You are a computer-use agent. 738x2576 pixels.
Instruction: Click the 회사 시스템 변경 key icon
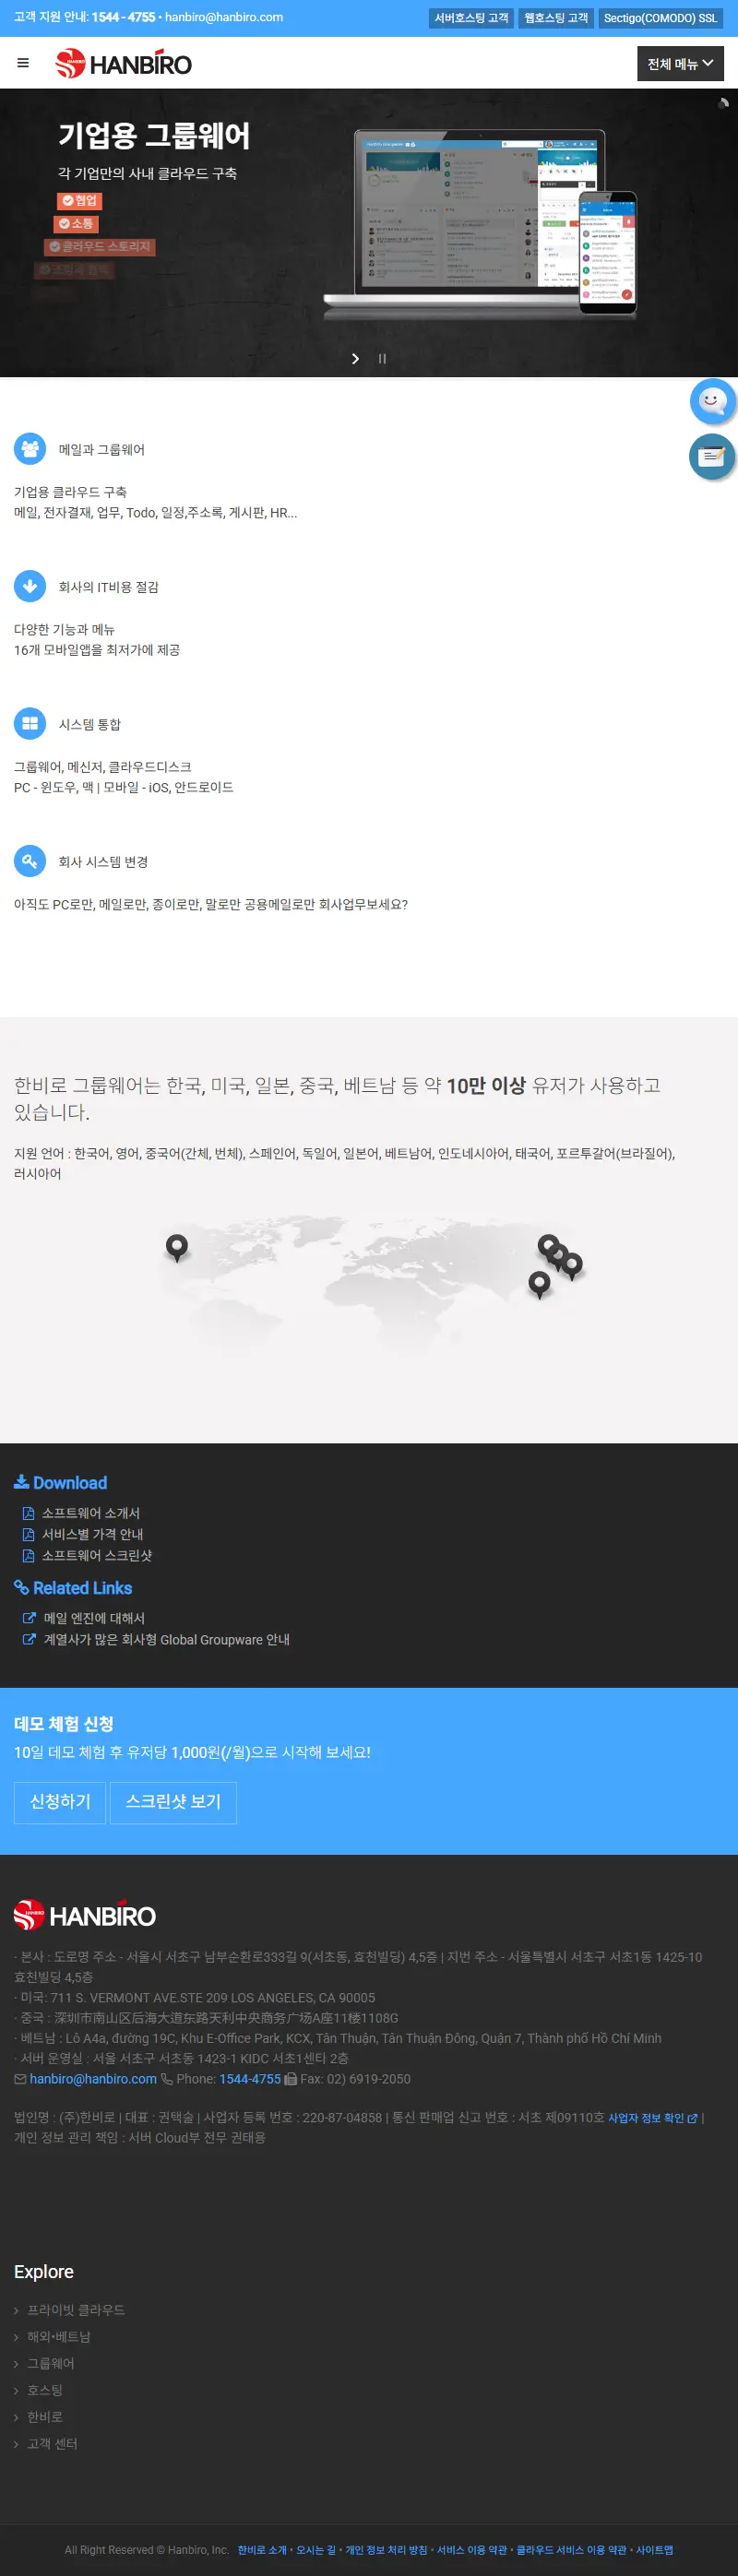tap(30, 860)
